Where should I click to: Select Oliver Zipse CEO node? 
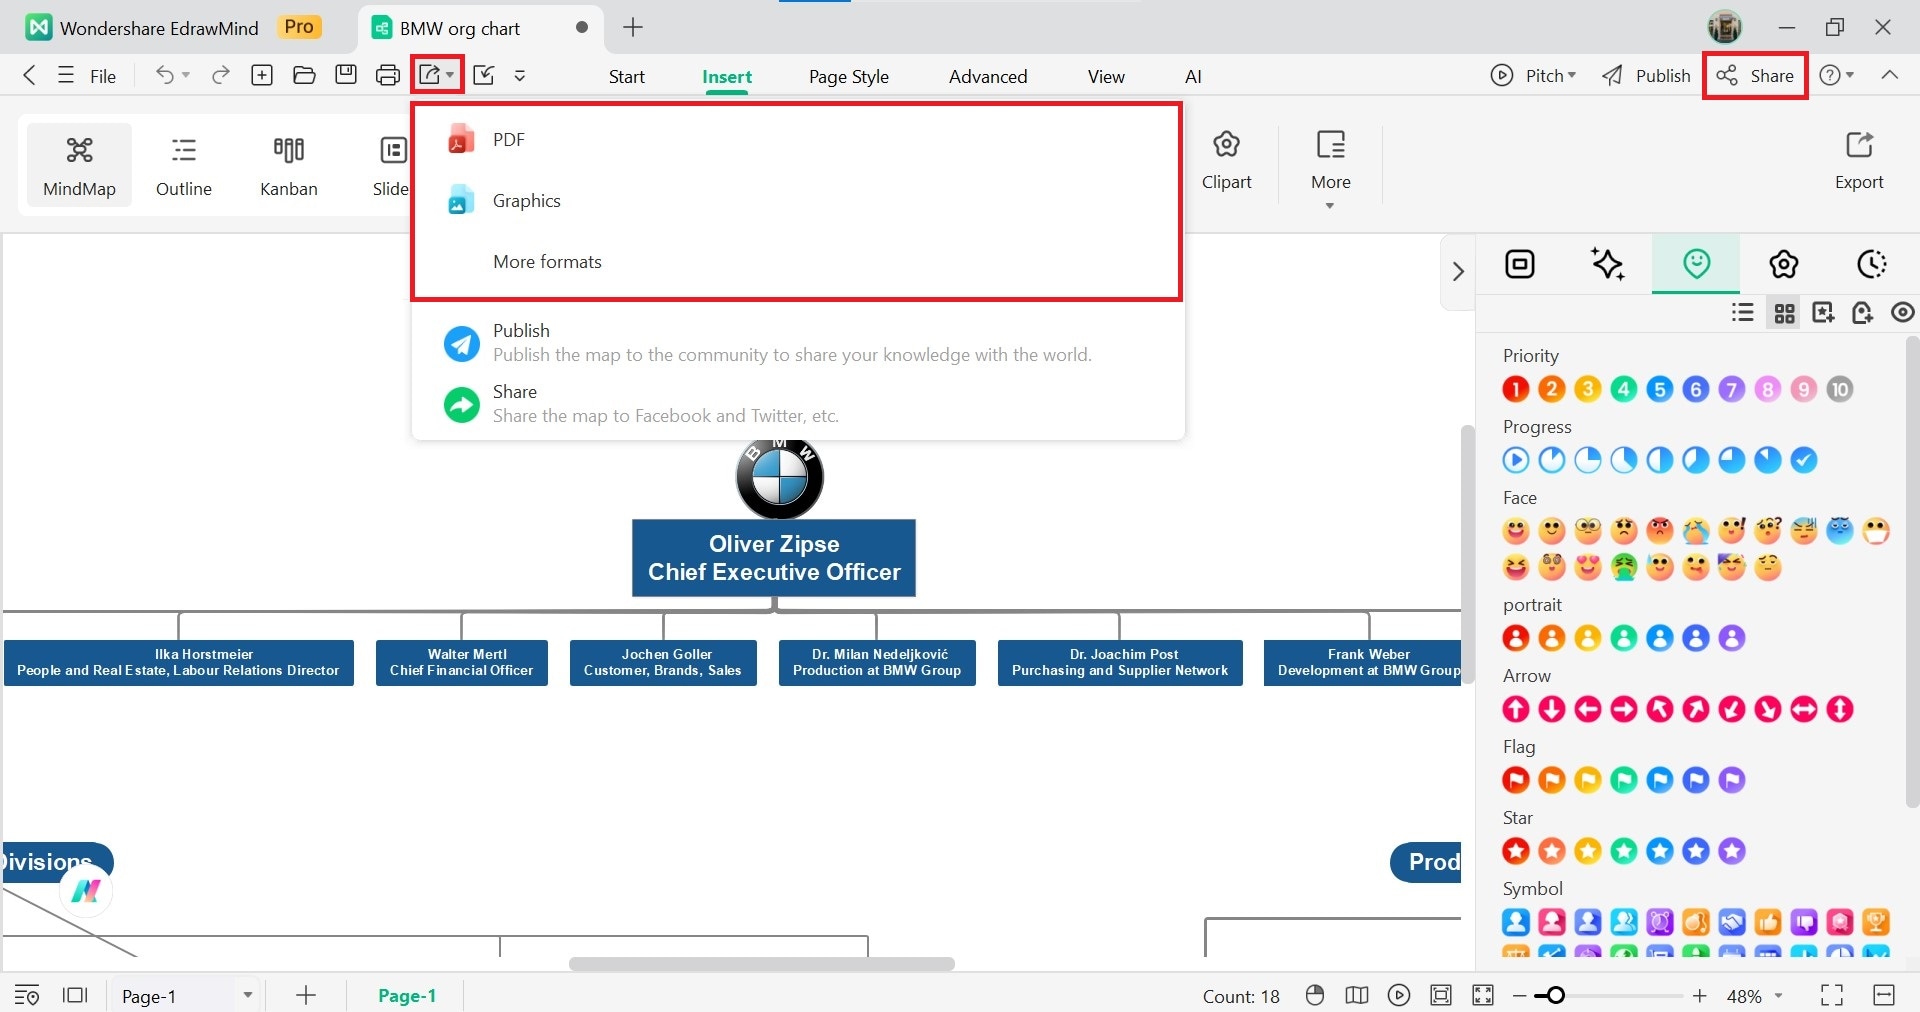tap(774, 558)
